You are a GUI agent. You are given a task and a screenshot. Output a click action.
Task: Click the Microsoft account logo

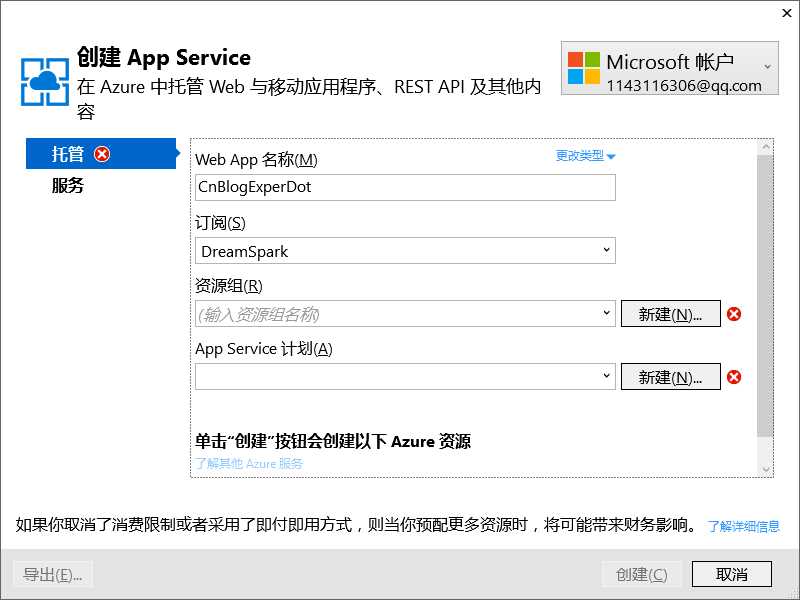(584, 68)
